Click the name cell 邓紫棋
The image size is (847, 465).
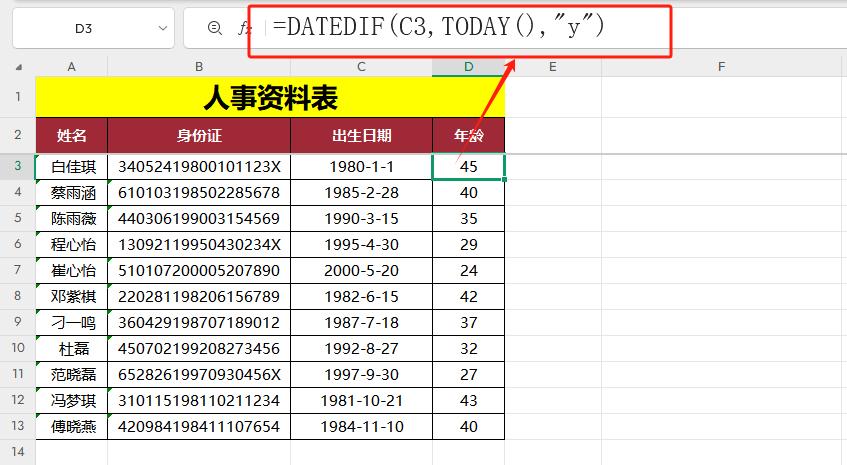[x=71, y=296]
